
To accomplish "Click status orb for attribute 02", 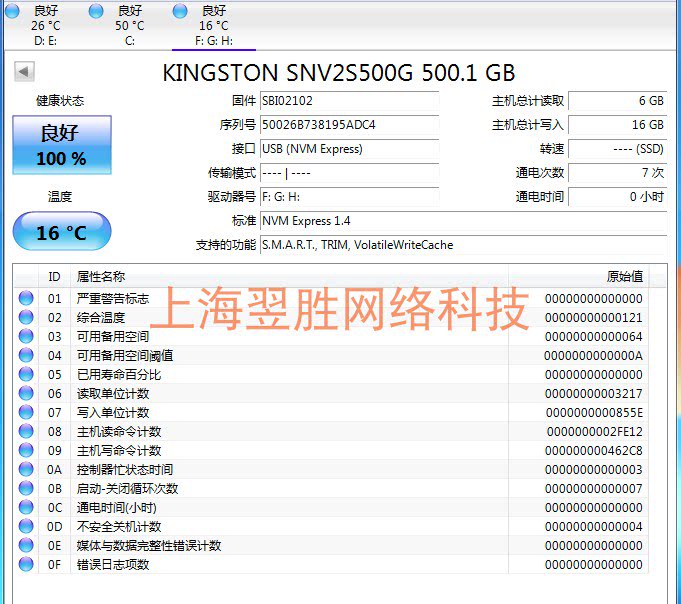I will point(26,317).
